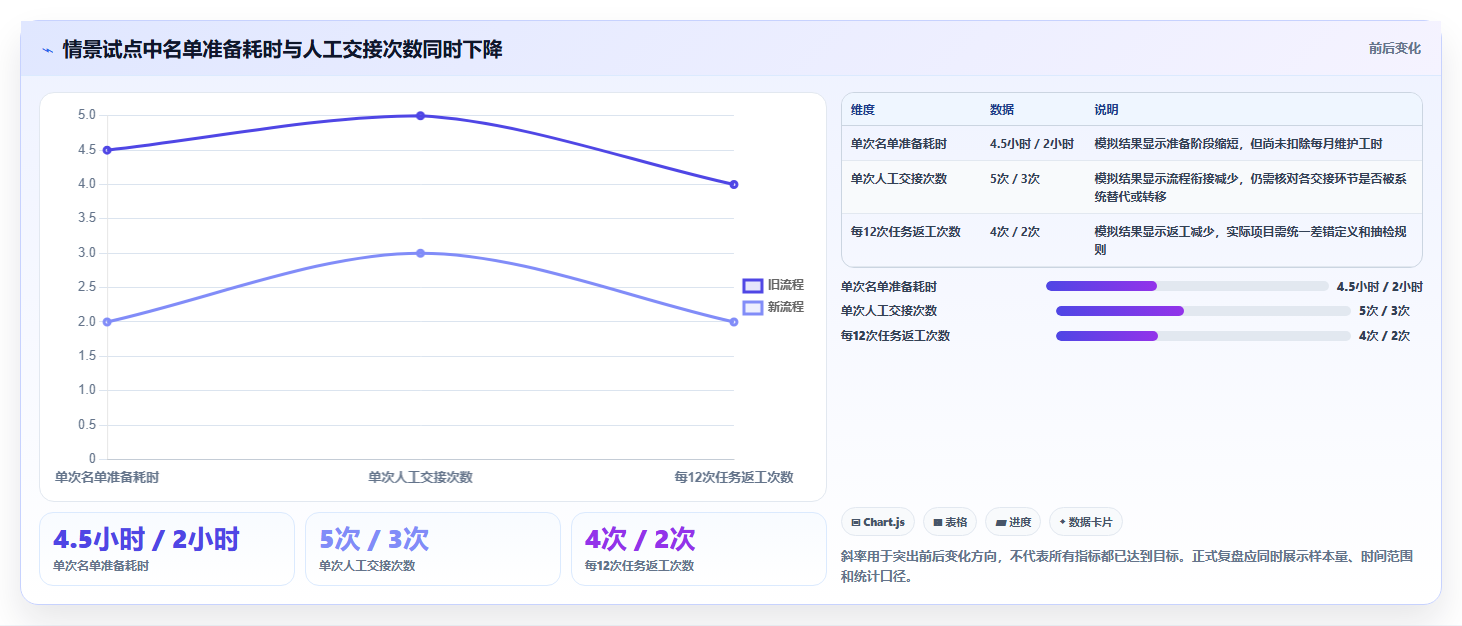Select the 新流程 data point at 单次名单准备耗时
Viewport: 1462px width, 626px height.
click(107, 322)
